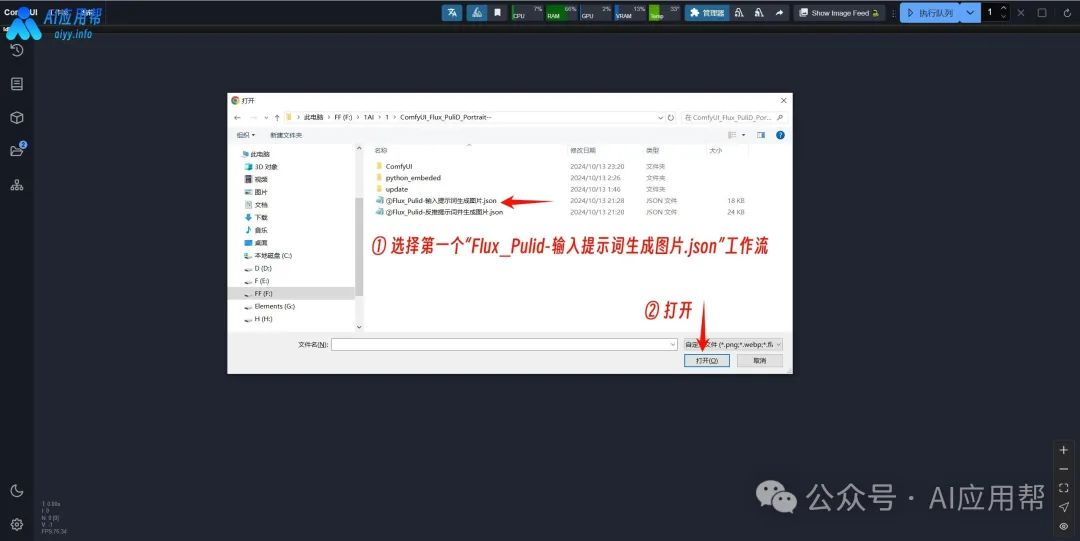
Task: Open the node library list icon
Action: tap(17, 83)
